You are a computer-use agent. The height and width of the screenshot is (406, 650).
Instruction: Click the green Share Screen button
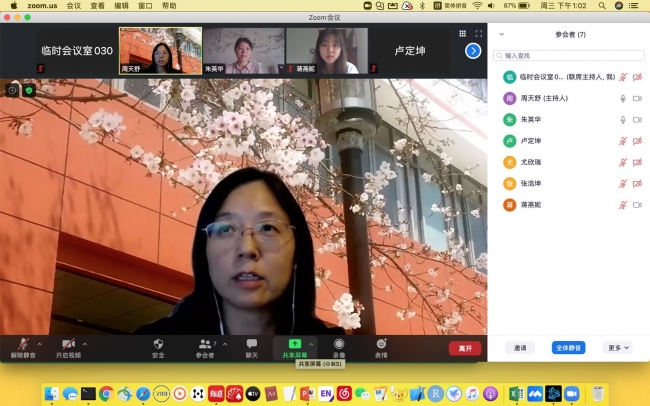click(294, 344)
